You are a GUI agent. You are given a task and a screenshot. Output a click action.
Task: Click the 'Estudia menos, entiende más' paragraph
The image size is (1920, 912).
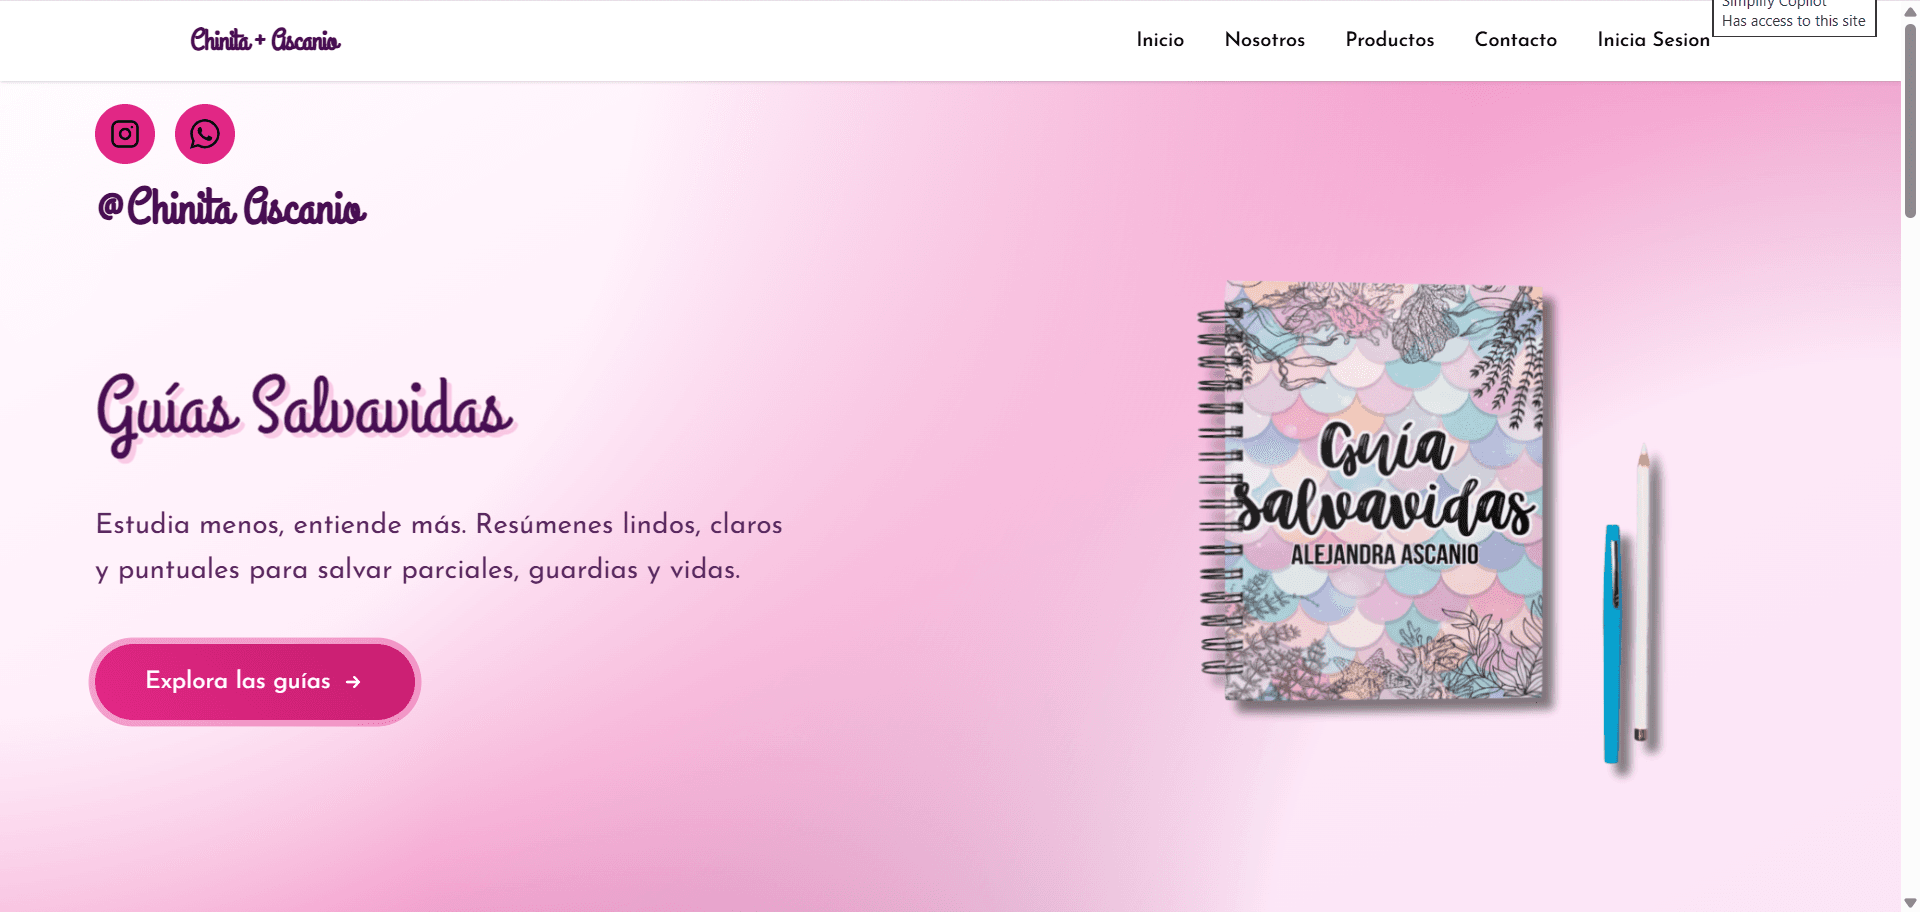438,547
